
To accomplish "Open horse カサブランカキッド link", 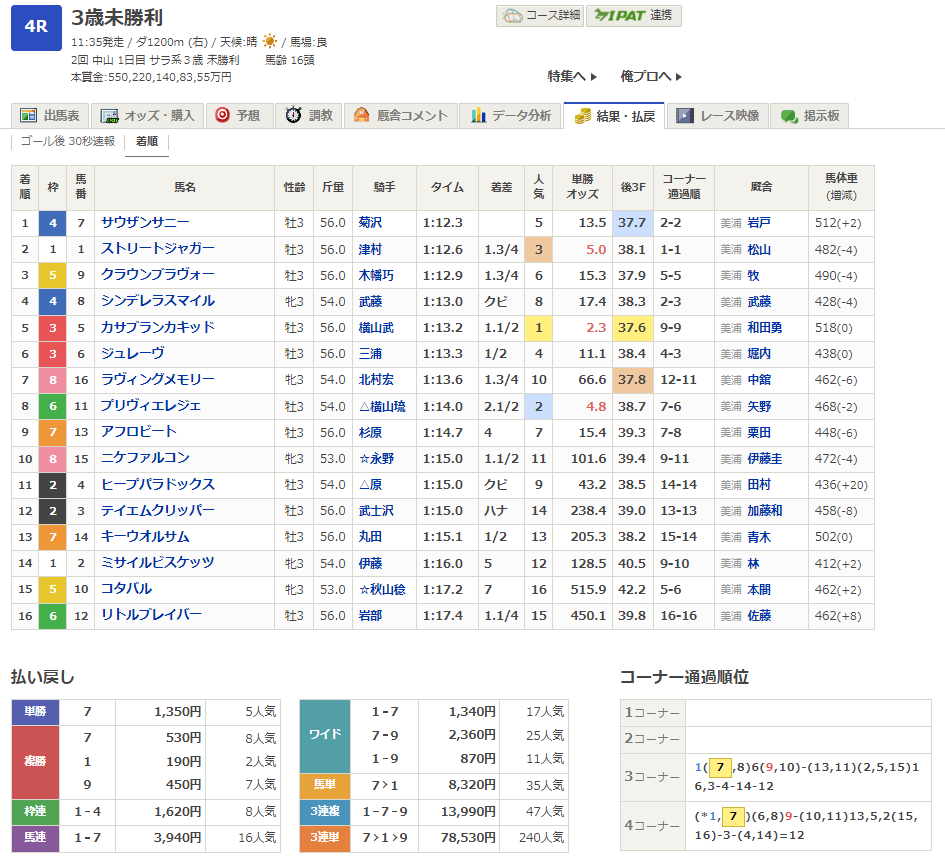I will pos(157,328).
